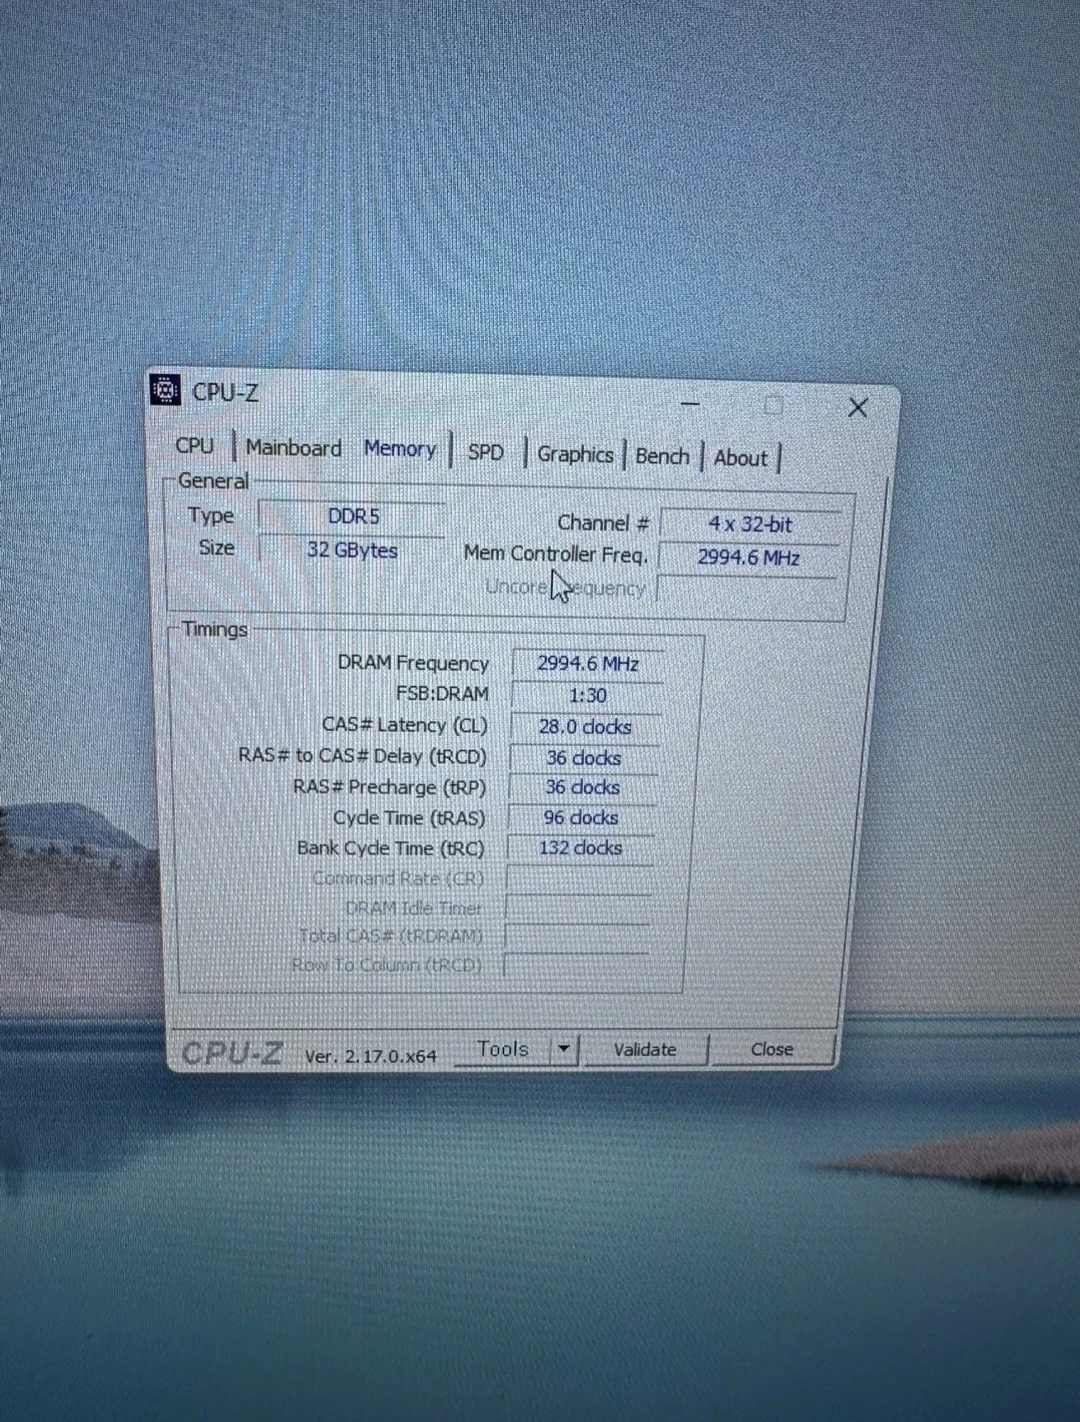Image resolution: width=1080 pixels, height=1422 pixels.
Task: Click Mem Controller Freq. 2994.6 MHz value
Action: pyautogui.click(x=749, y=557)
